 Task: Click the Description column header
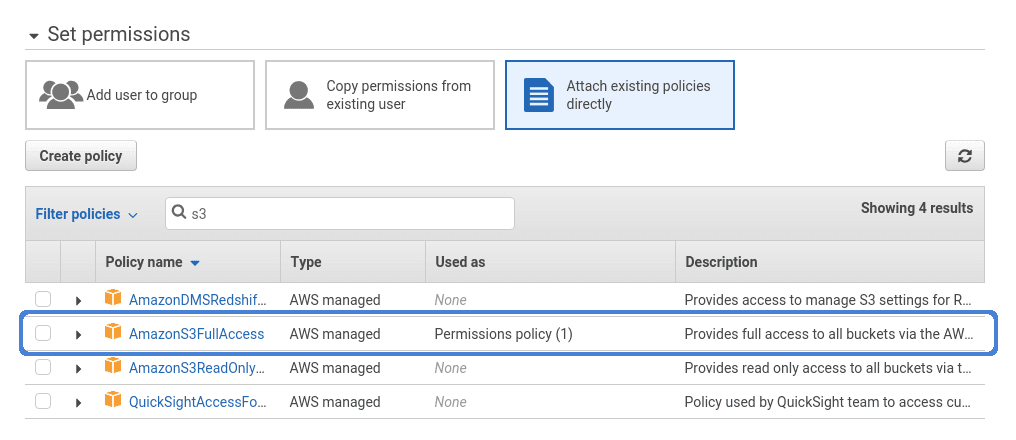(721, 262)
